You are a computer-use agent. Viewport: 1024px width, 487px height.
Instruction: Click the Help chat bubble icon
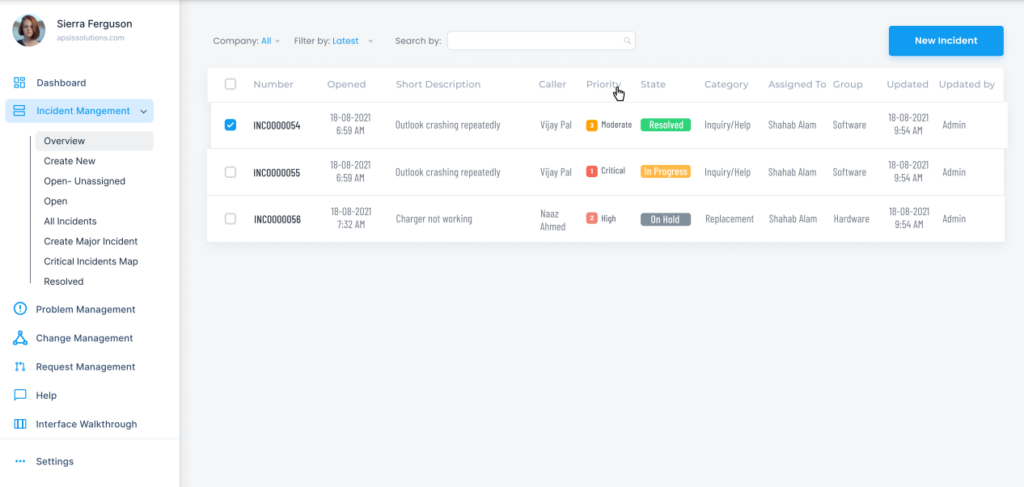20,395
